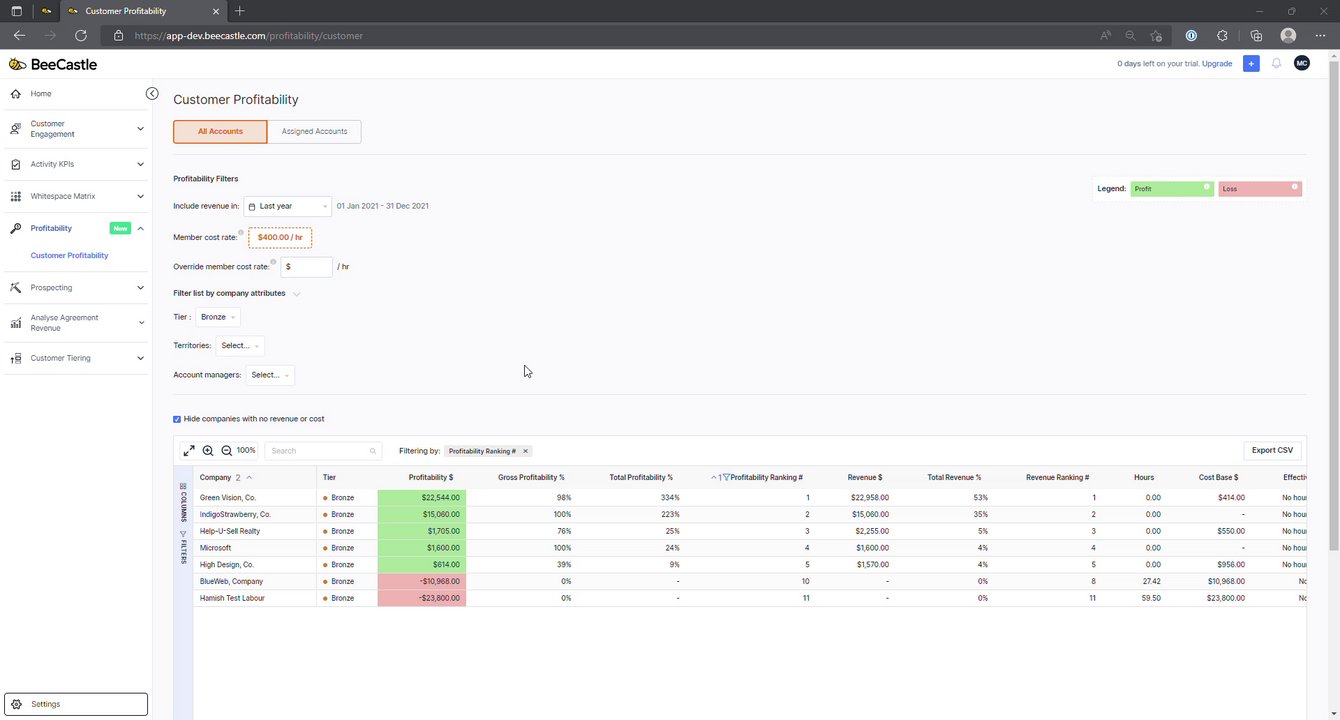Open the browser profile icon
The width and height of the screenshot is (1340, 720).
pyautogui.click(x=1288, y=35)
